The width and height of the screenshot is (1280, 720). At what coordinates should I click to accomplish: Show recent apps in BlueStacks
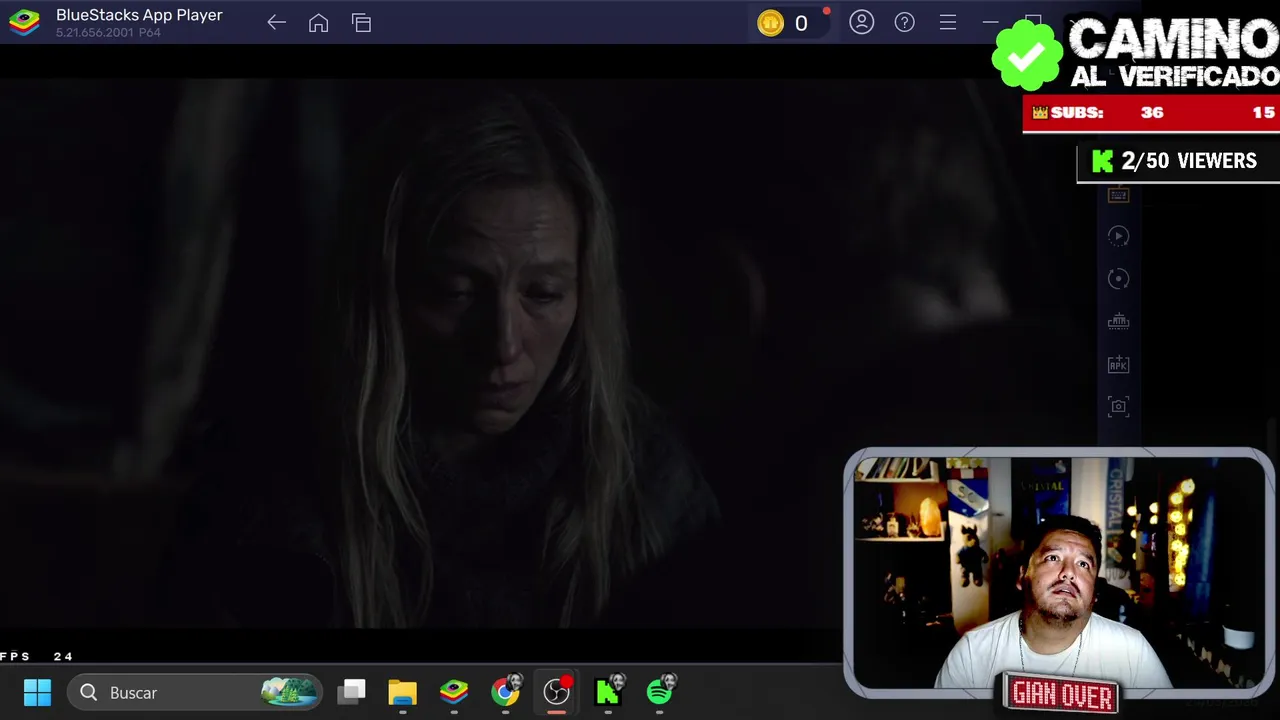point(361,23)
